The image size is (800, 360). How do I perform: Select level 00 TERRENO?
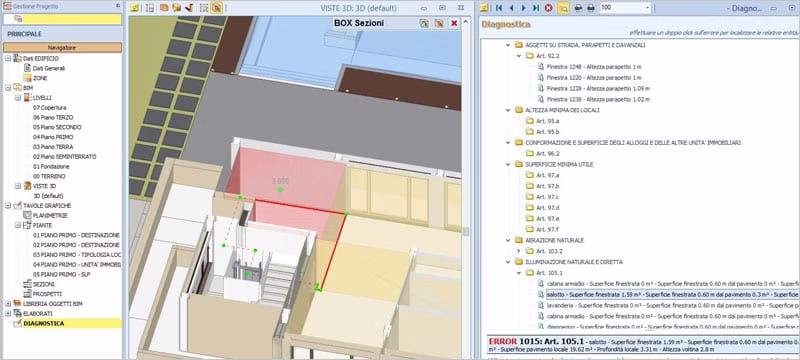(x=49, y=176)
